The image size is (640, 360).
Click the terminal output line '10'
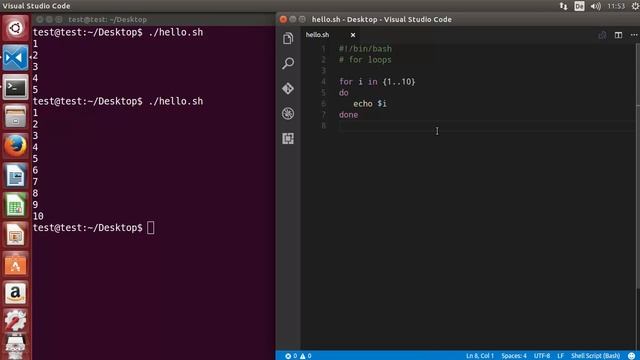pyautogui.click(x=38, y=216)
